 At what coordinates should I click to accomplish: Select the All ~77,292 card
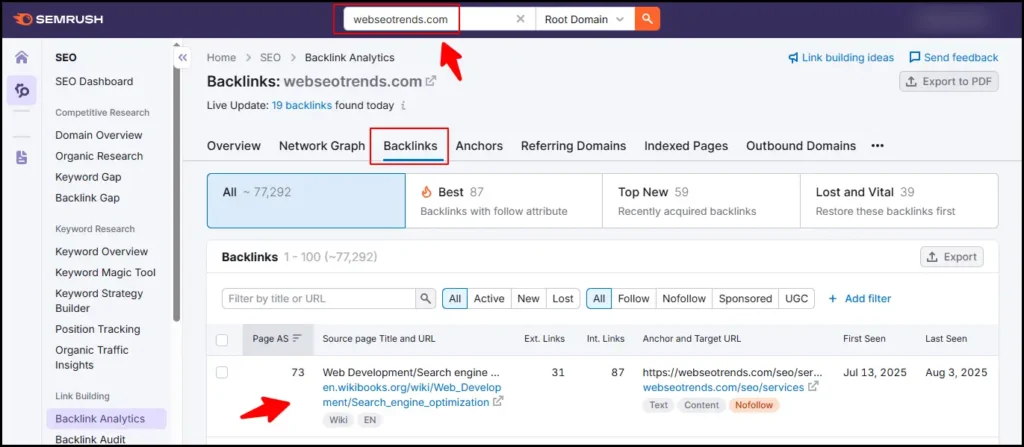306,201
